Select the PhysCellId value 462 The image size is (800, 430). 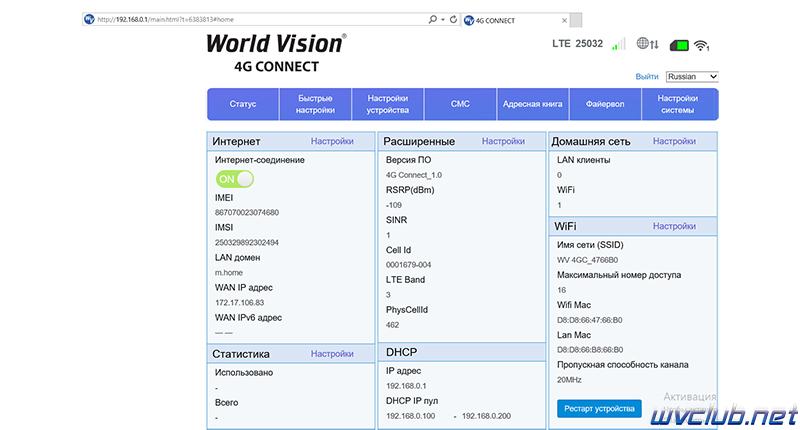(392, 325)
